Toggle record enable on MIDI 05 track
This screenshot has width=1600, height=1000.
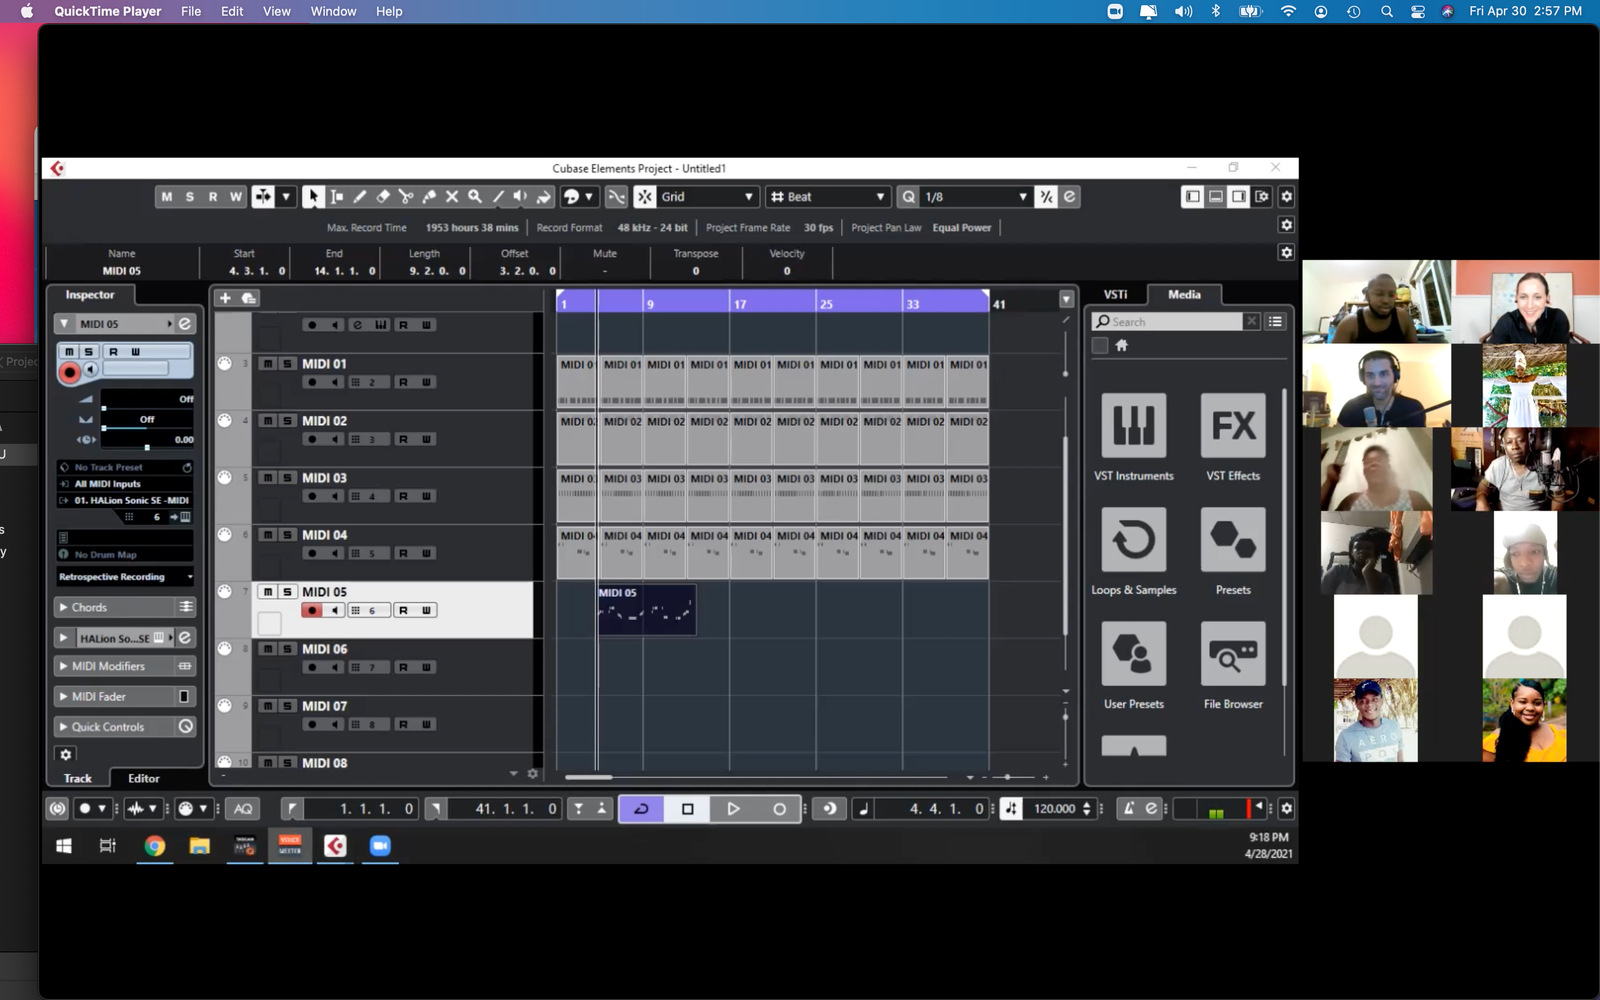point(312,610)
